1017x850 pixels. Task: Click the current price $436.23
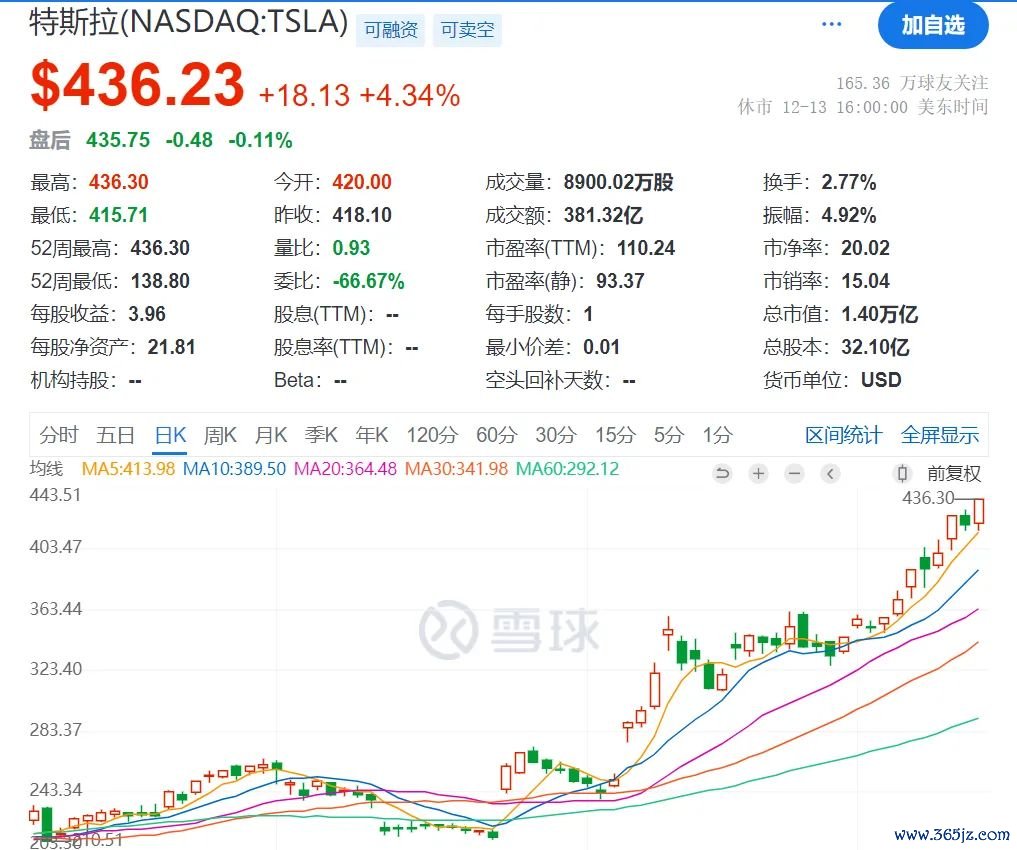click(x=137, y=85)
